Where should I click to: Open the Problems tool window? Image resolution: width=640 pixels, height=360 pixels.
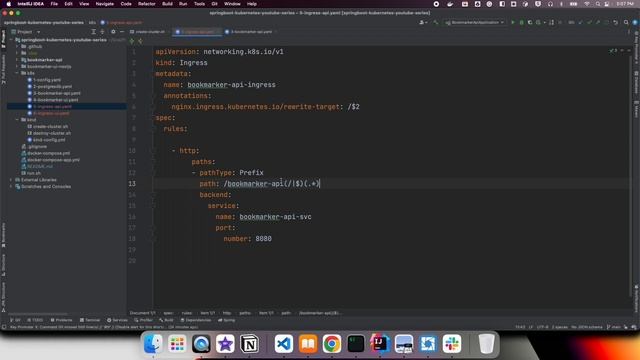click(x=61, y=320)
